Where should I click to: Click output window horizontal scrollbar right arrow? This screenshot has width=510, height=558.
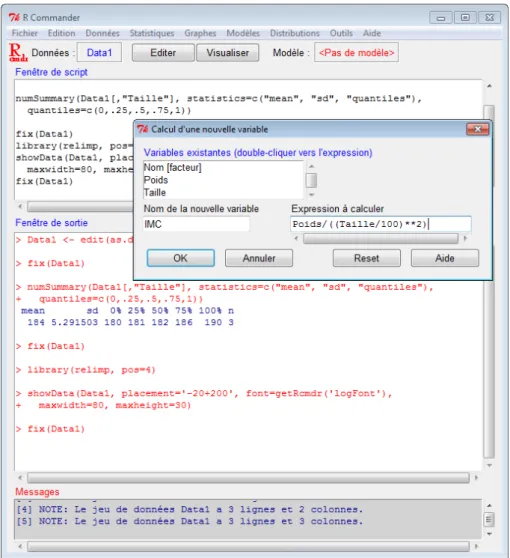click(477, 478)
